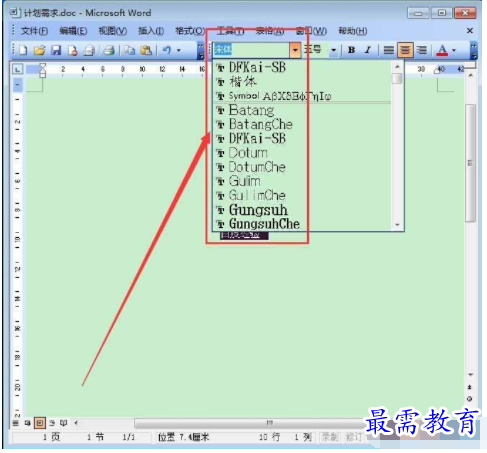This screenshot has width=487, height=453.
Task: Toggle center alignment button
Action: point(405,50)
